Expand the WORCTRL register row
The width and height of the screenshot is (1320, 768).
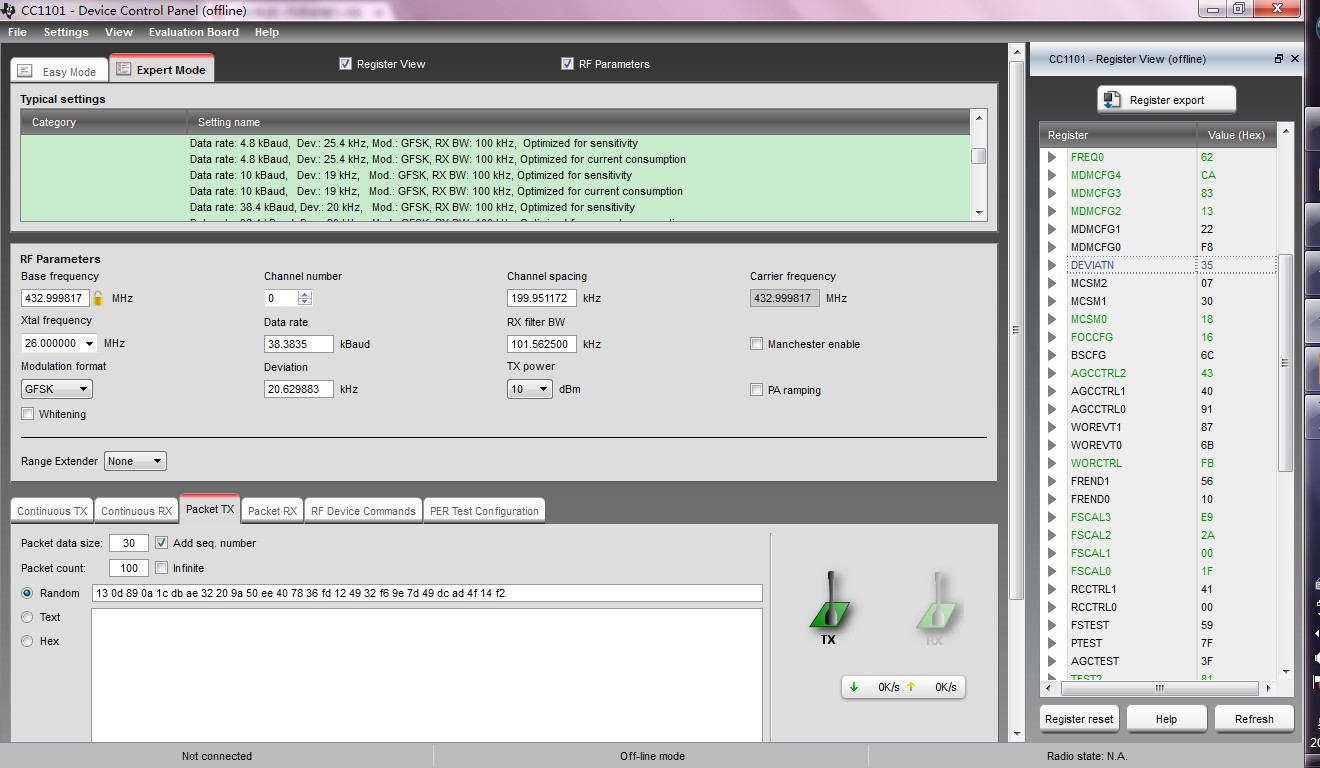coord(1052,463)
